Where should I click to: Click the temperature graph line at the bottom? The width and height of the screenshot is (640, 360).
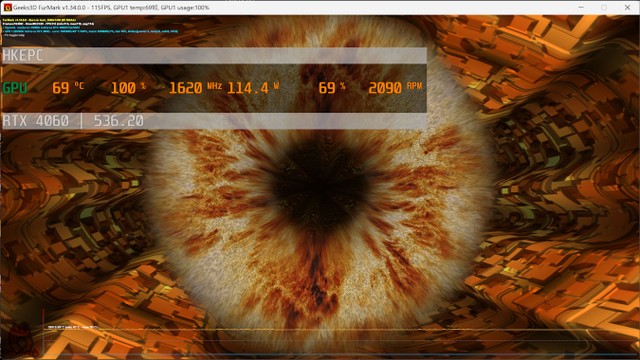click(x=341, y=329)
